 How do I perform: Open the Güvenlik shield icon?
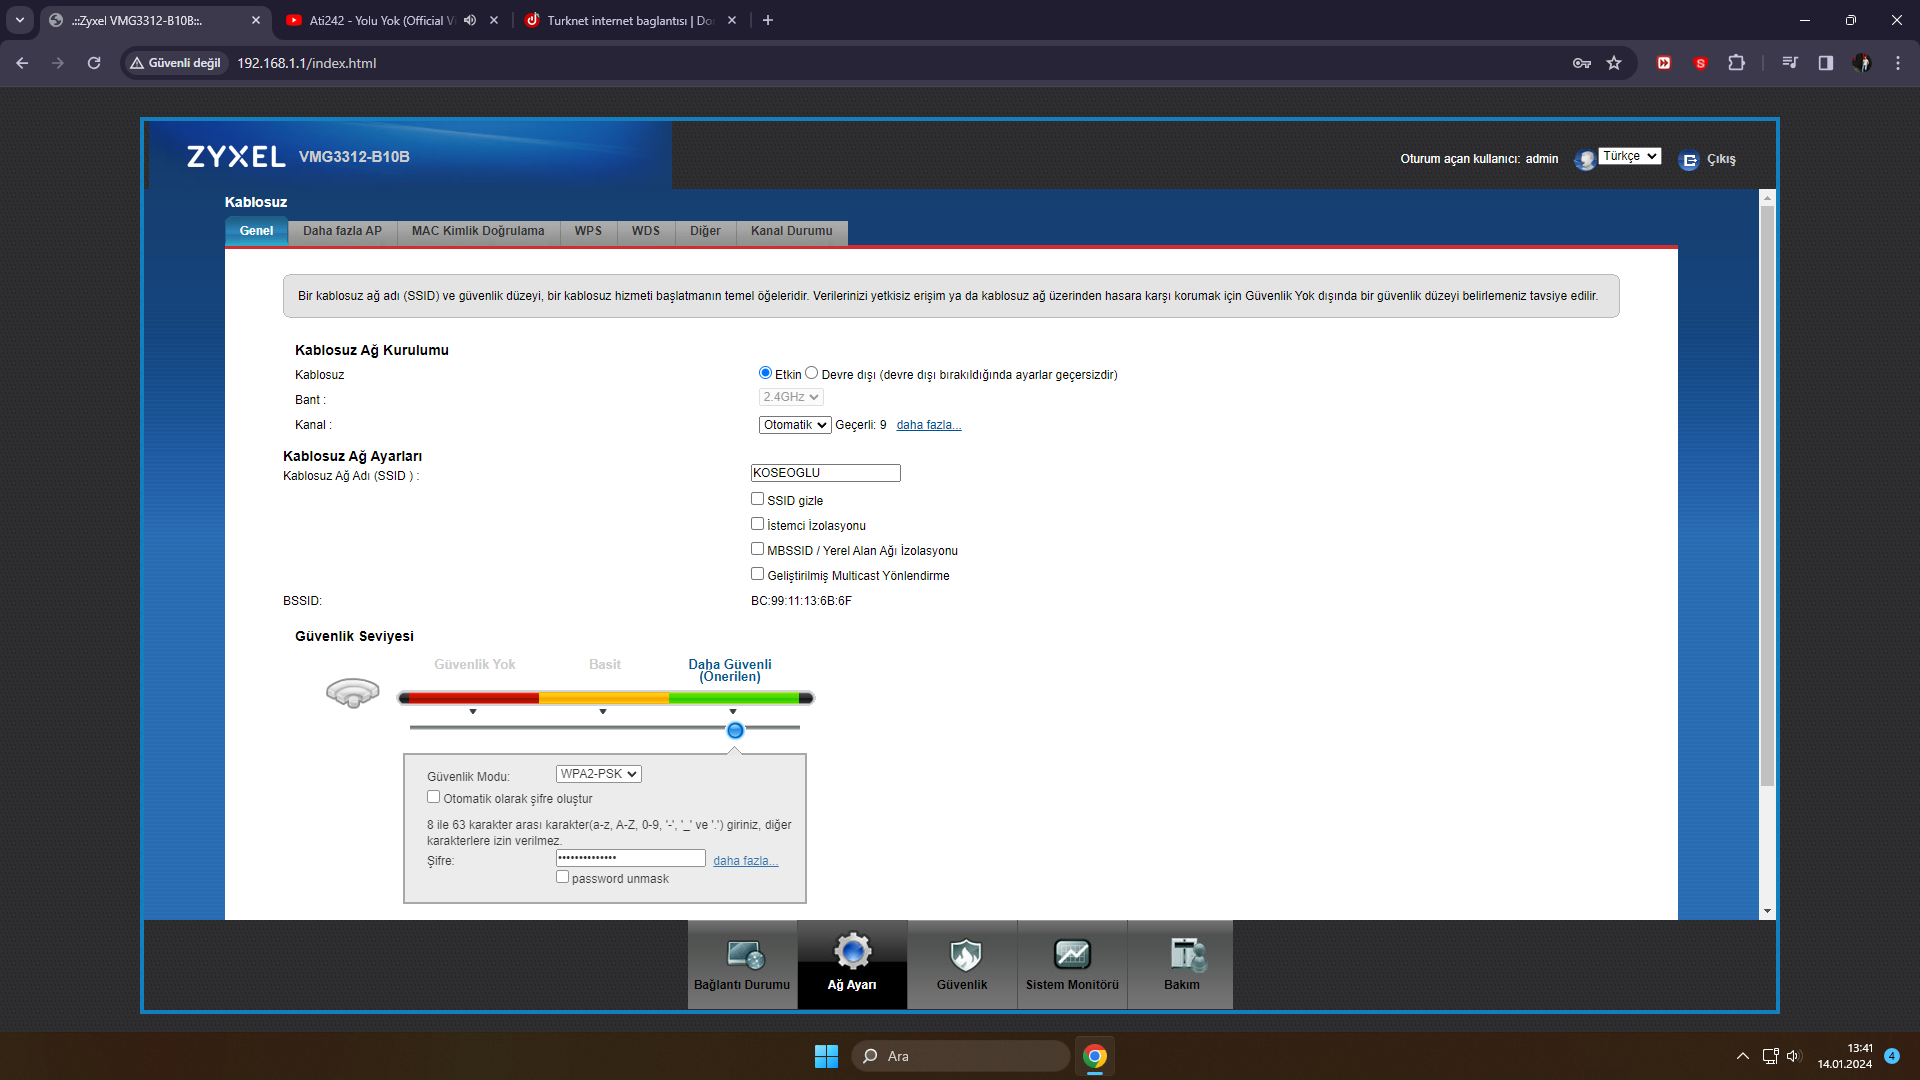[x=964, y=955]
